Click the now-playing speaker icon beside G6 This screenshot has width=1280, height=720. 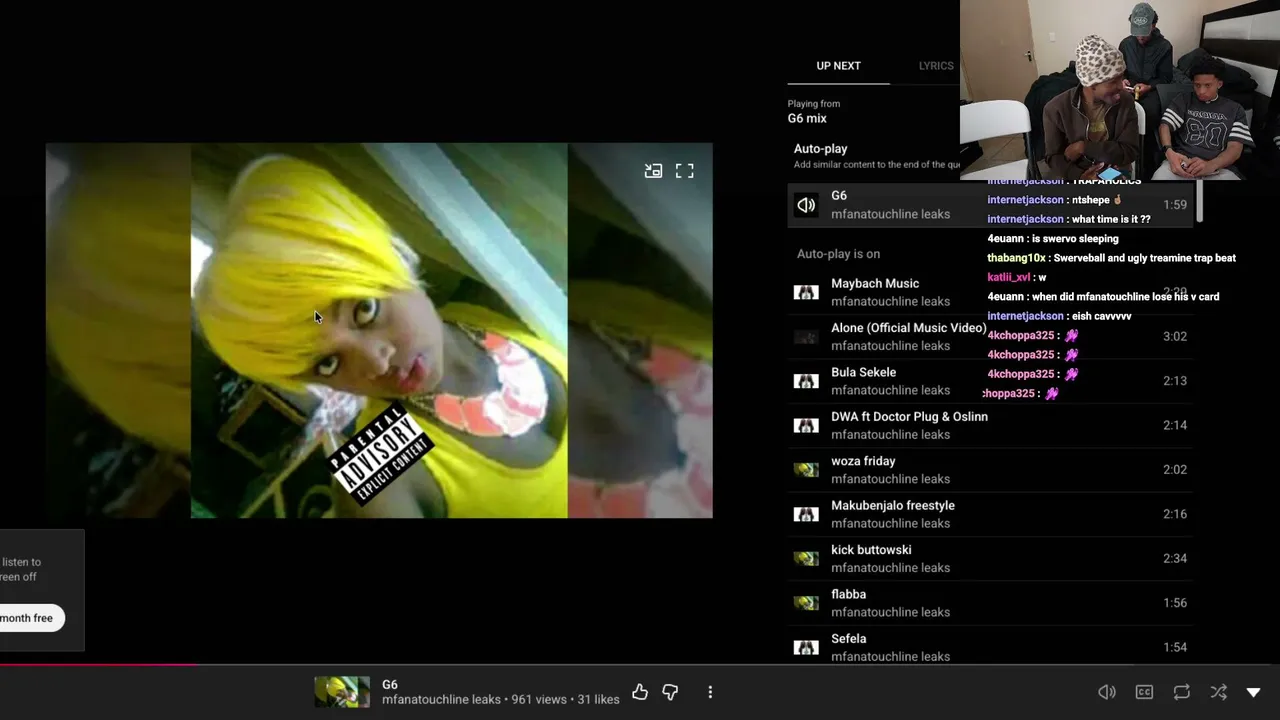point(806,205)
